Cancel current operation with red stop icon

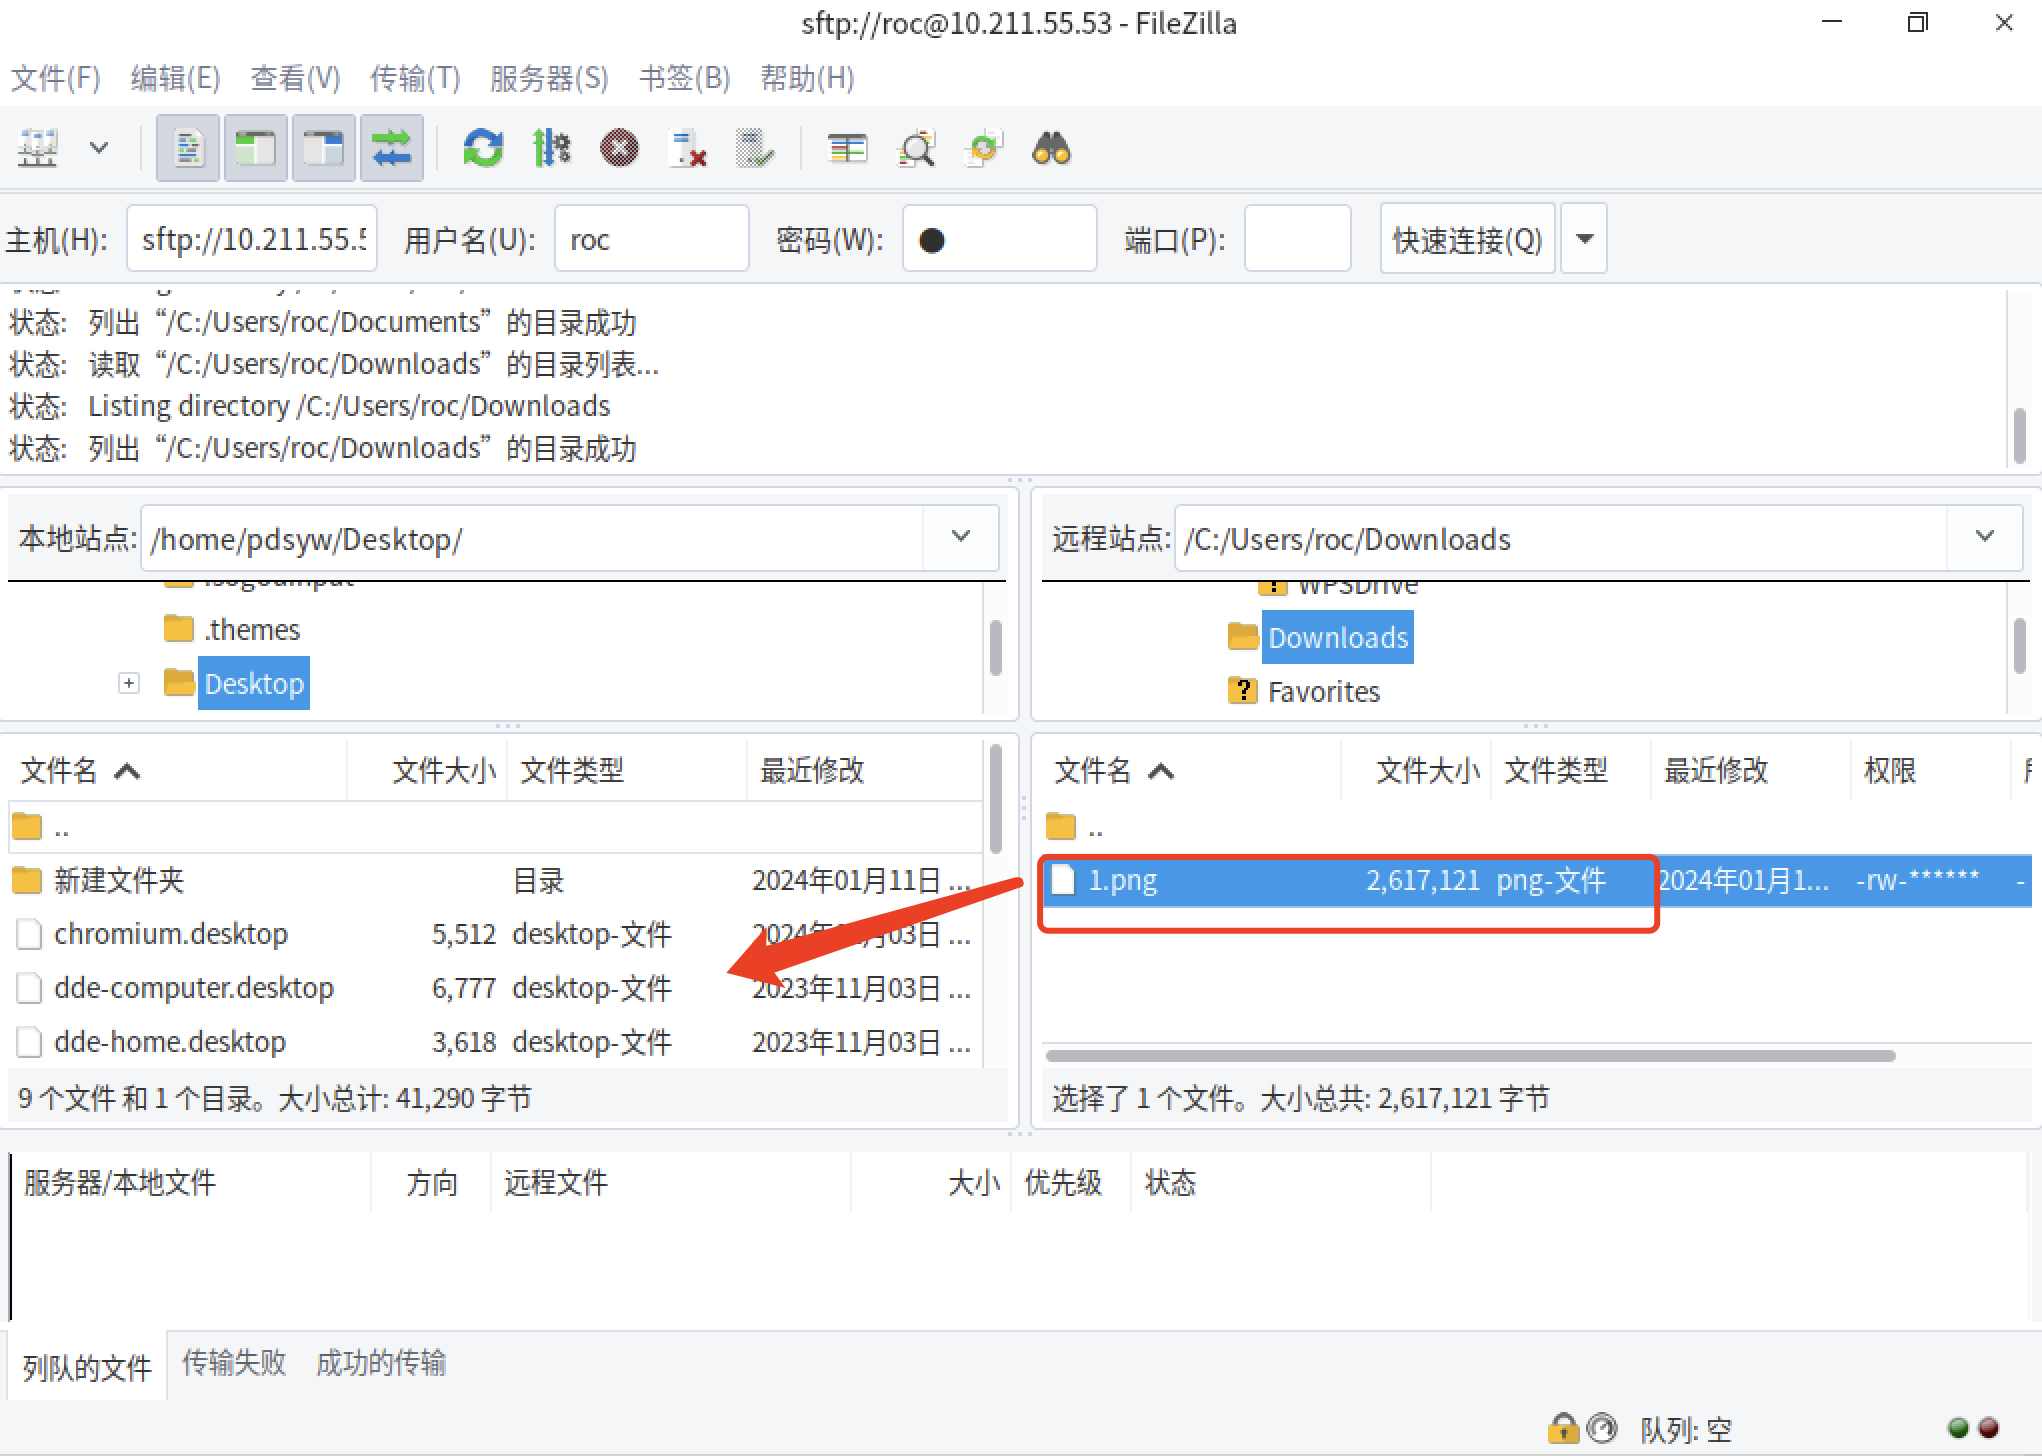point(619,149)
